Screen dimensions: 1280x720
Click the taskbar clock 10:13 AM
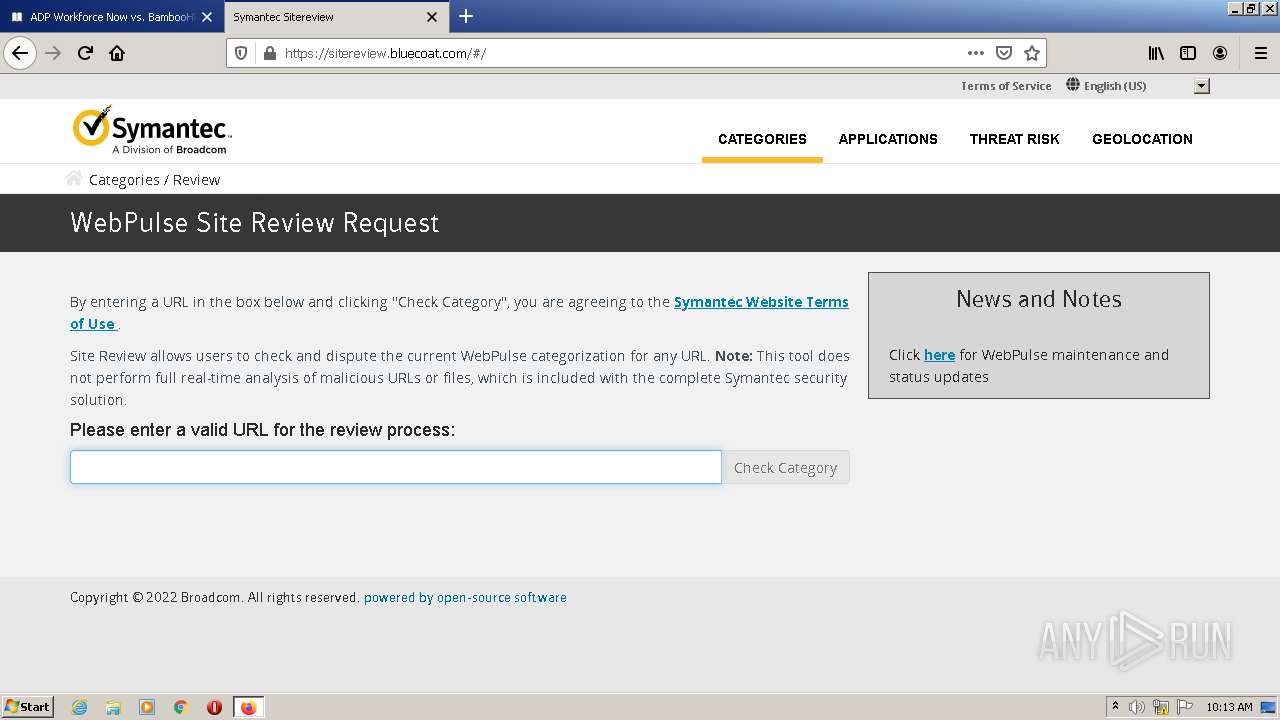click(1229, 707)
